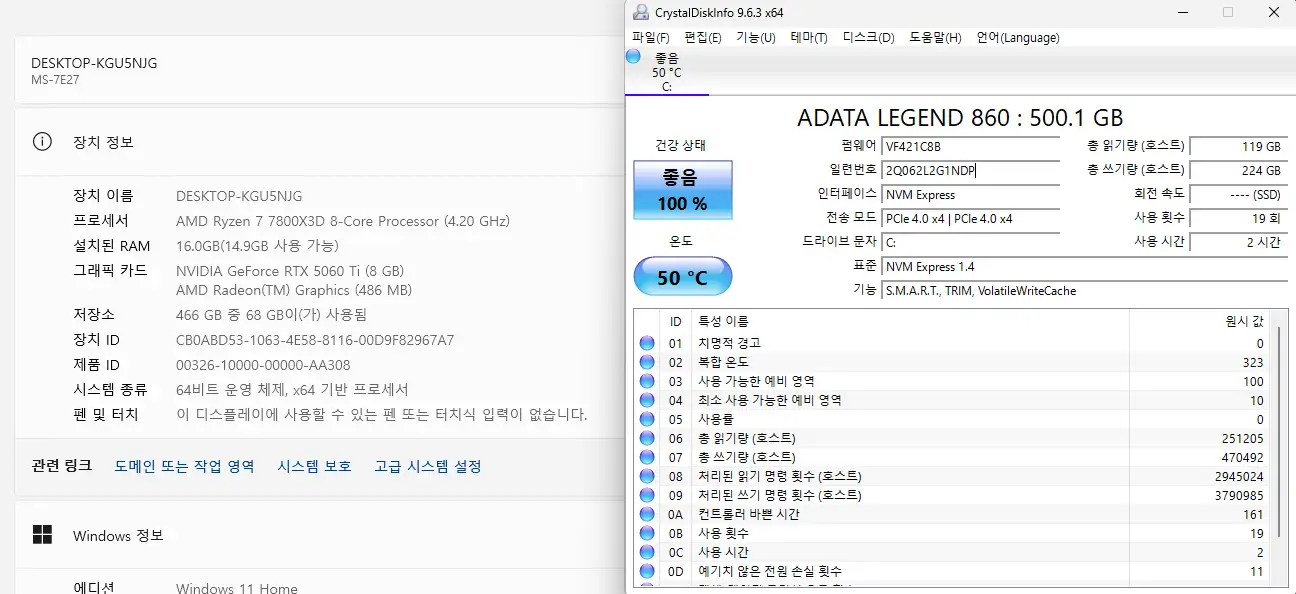
Task: Open the 기능(U) menu
Action: coord(756,38)
